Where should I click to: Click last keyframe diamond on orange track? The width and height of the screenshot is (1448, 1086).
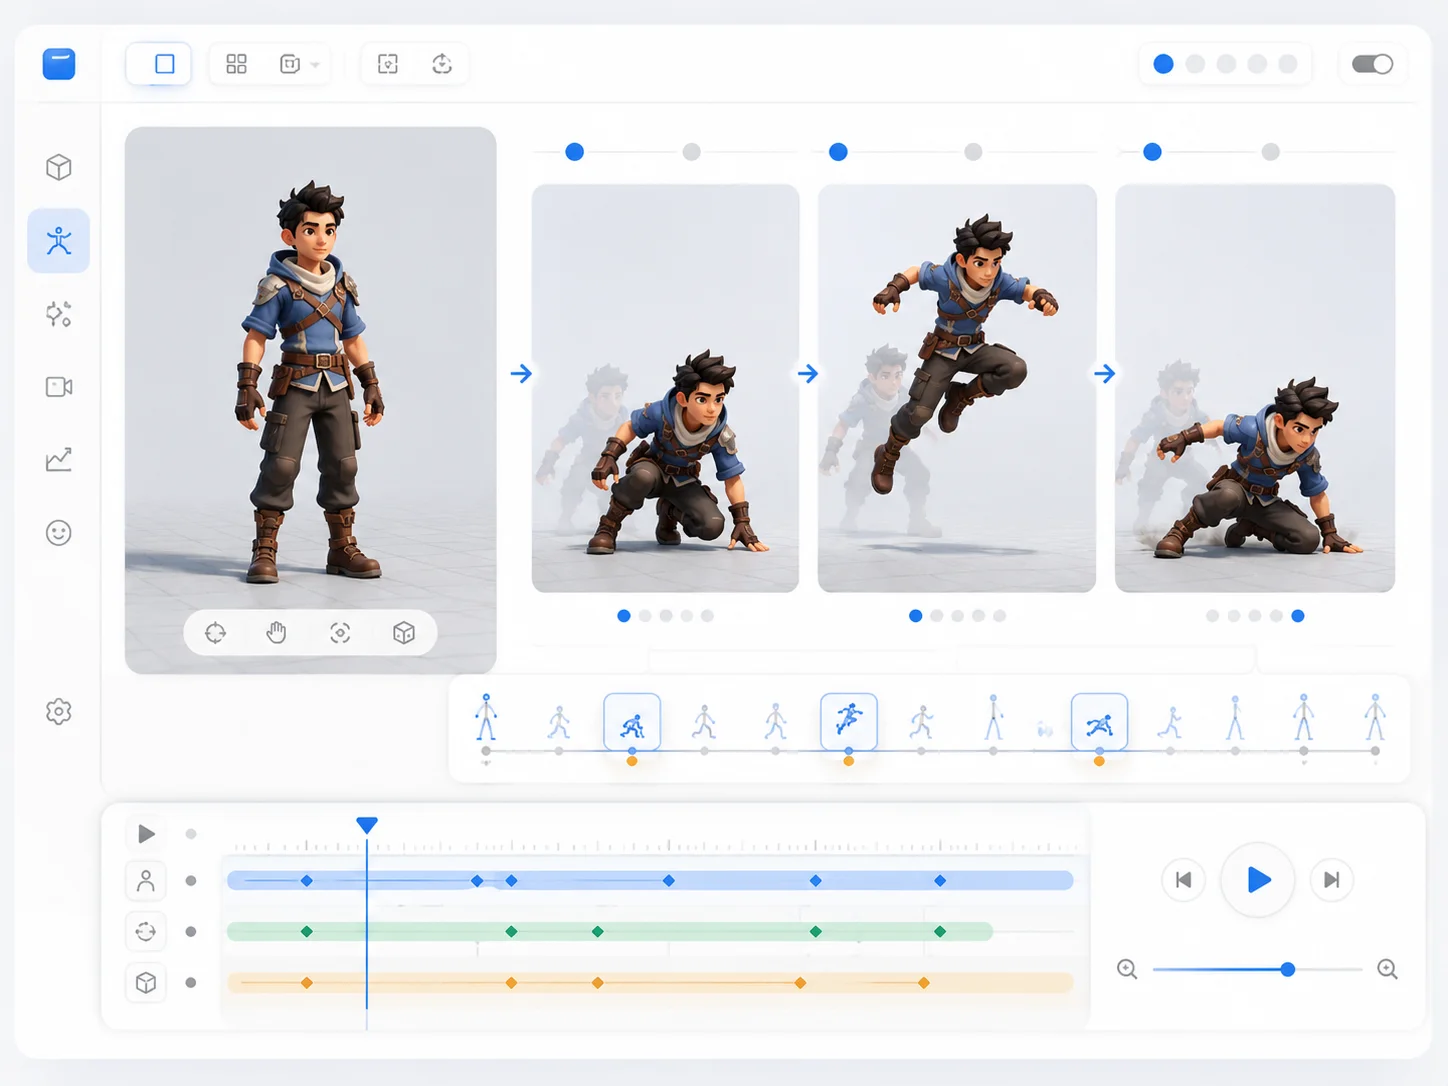(924, 983)
